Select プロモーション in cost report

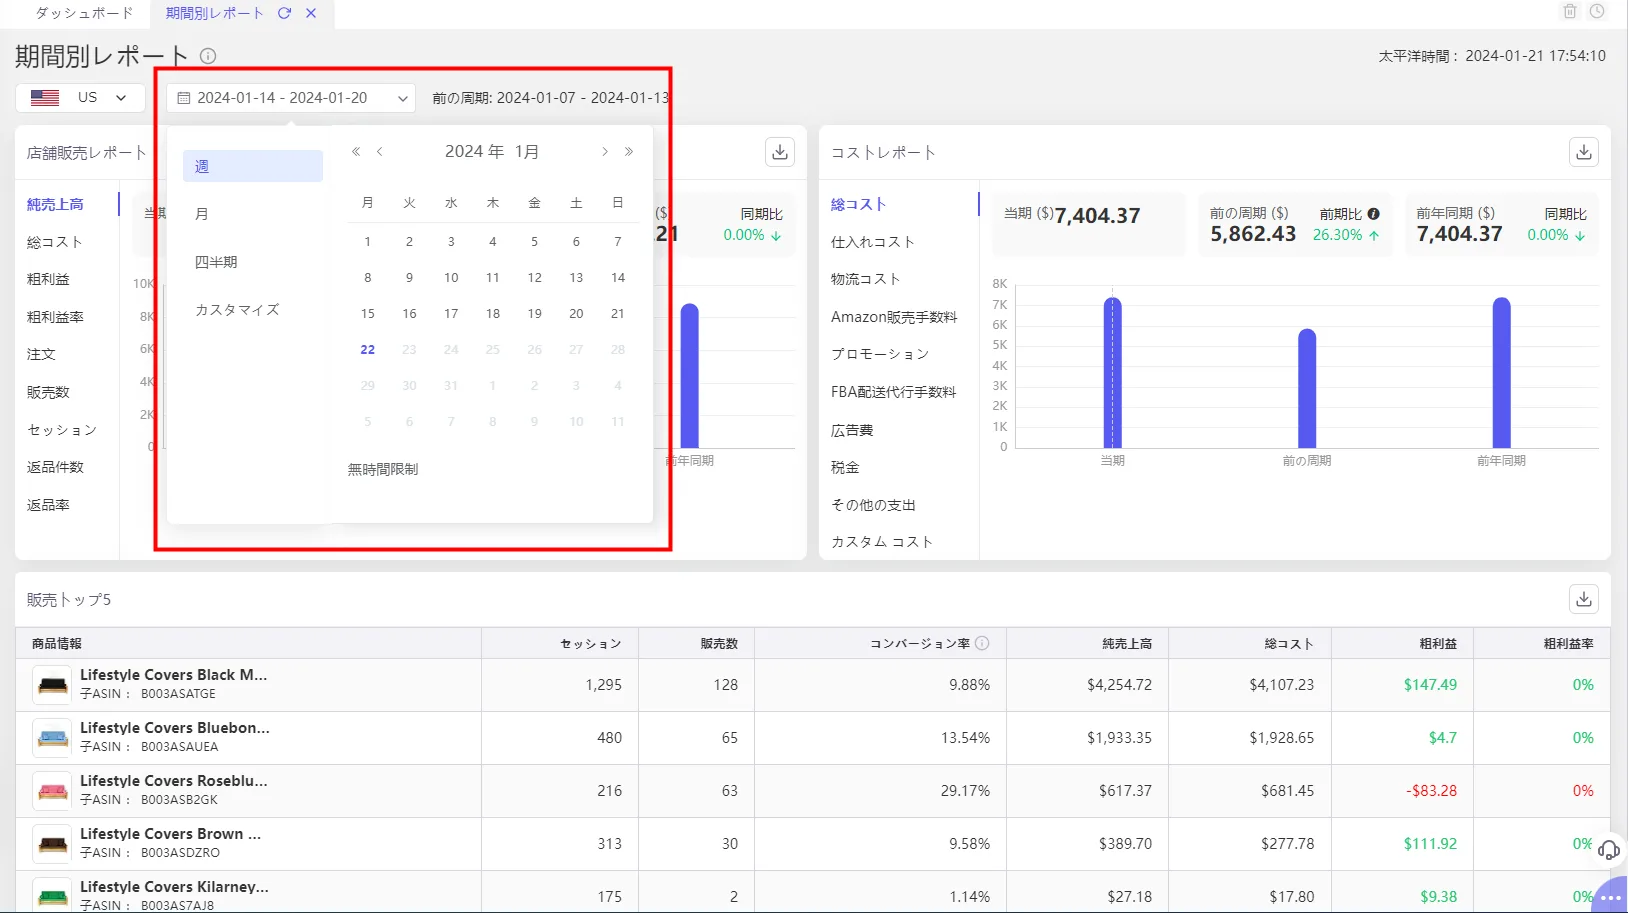(880, 354)
